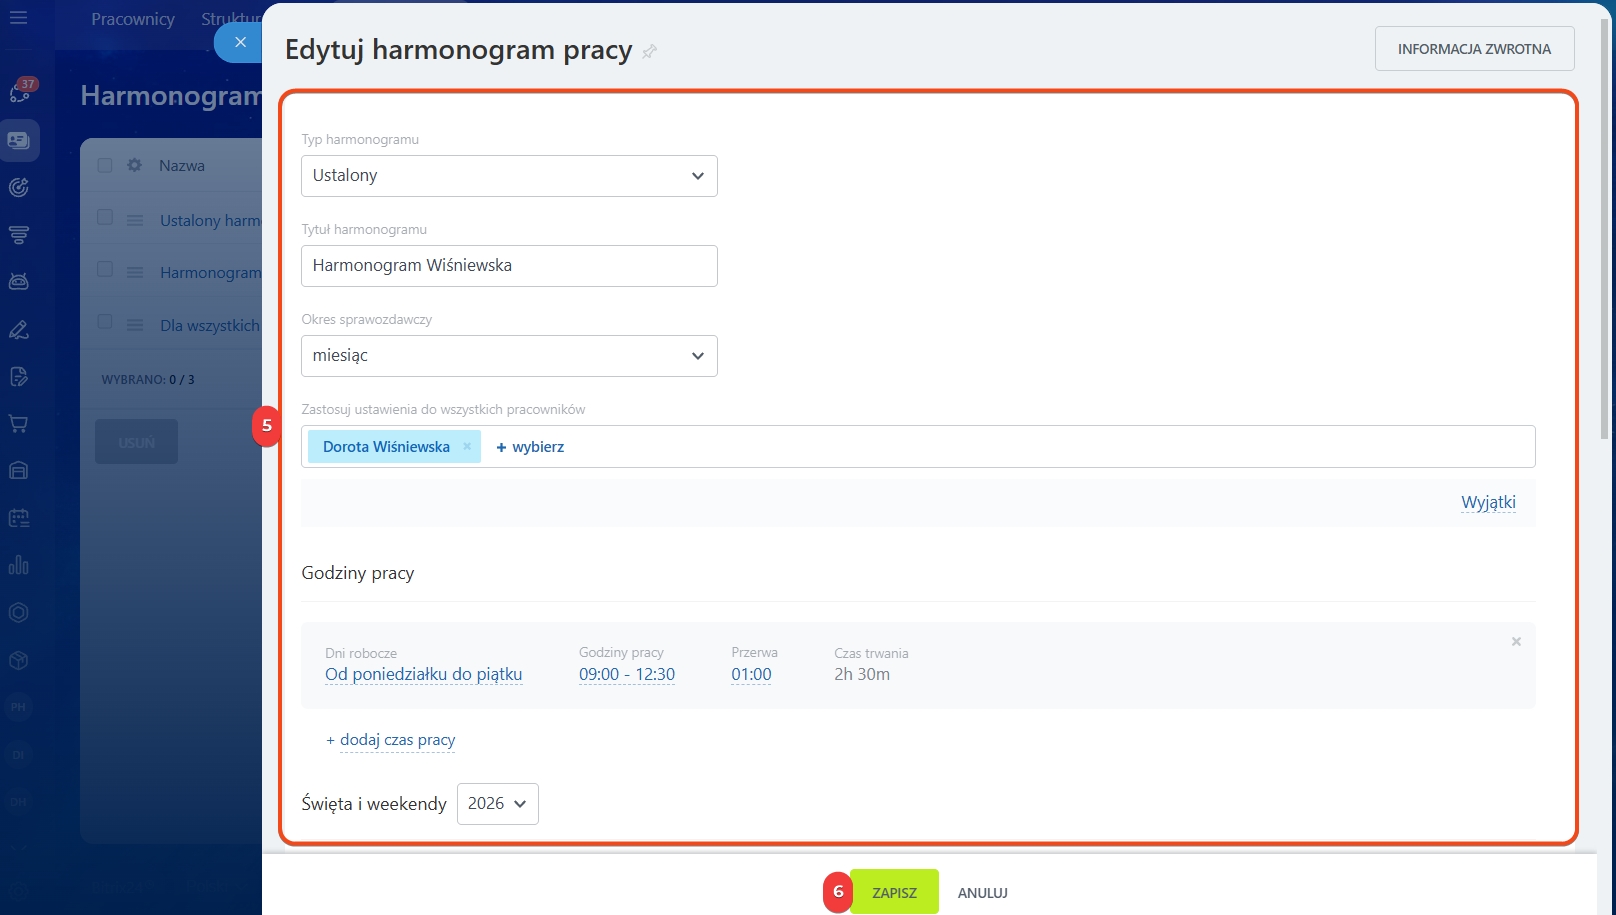Open the bar chart analytics sidebar icon
Screen dimensions: 1616x915
pyautogui.click(x=18, y=566)
